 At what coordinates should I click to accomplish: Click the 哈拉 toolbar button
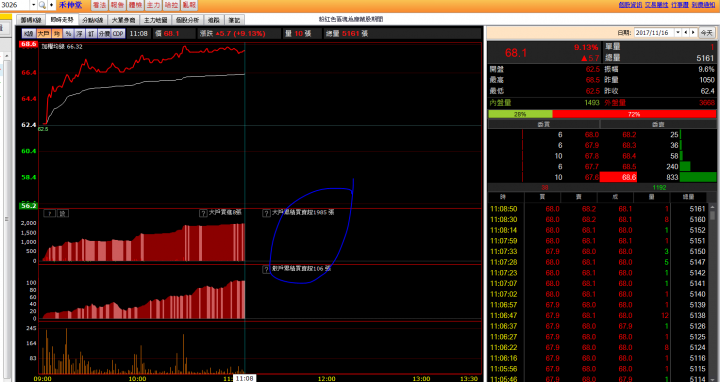pos(171,5)
